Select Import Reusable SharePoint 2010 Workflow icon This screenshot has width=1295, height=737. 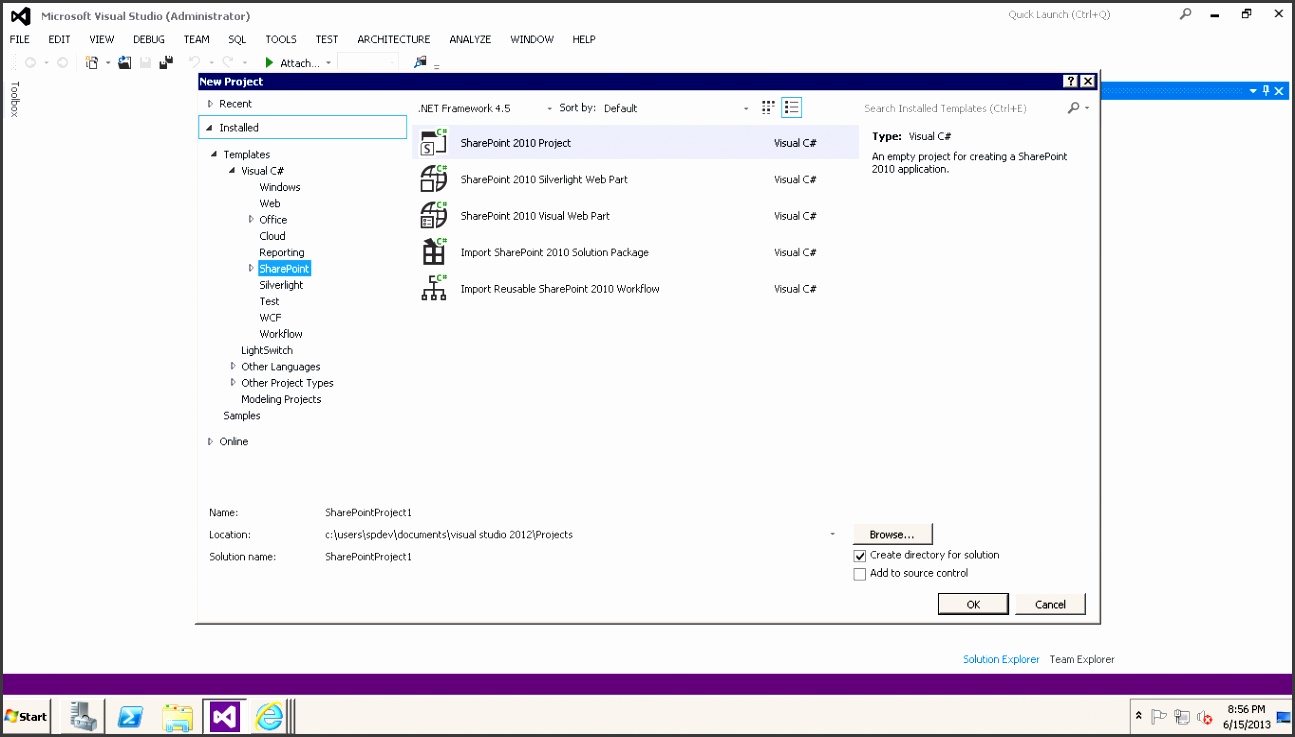click(x=433, y=289)
